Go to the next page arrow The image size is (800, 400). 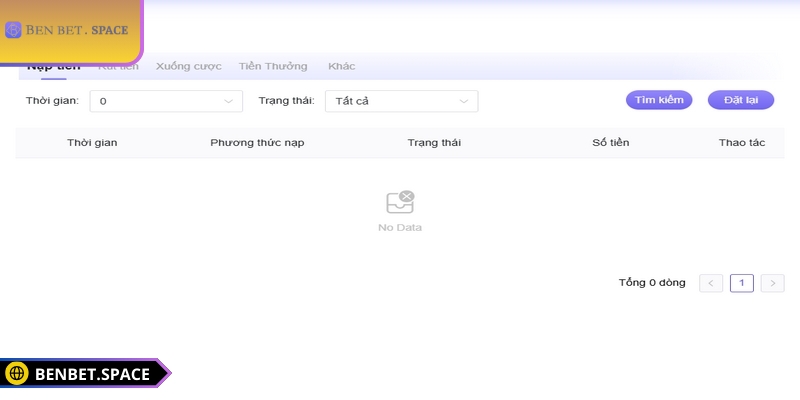[772, 283]
